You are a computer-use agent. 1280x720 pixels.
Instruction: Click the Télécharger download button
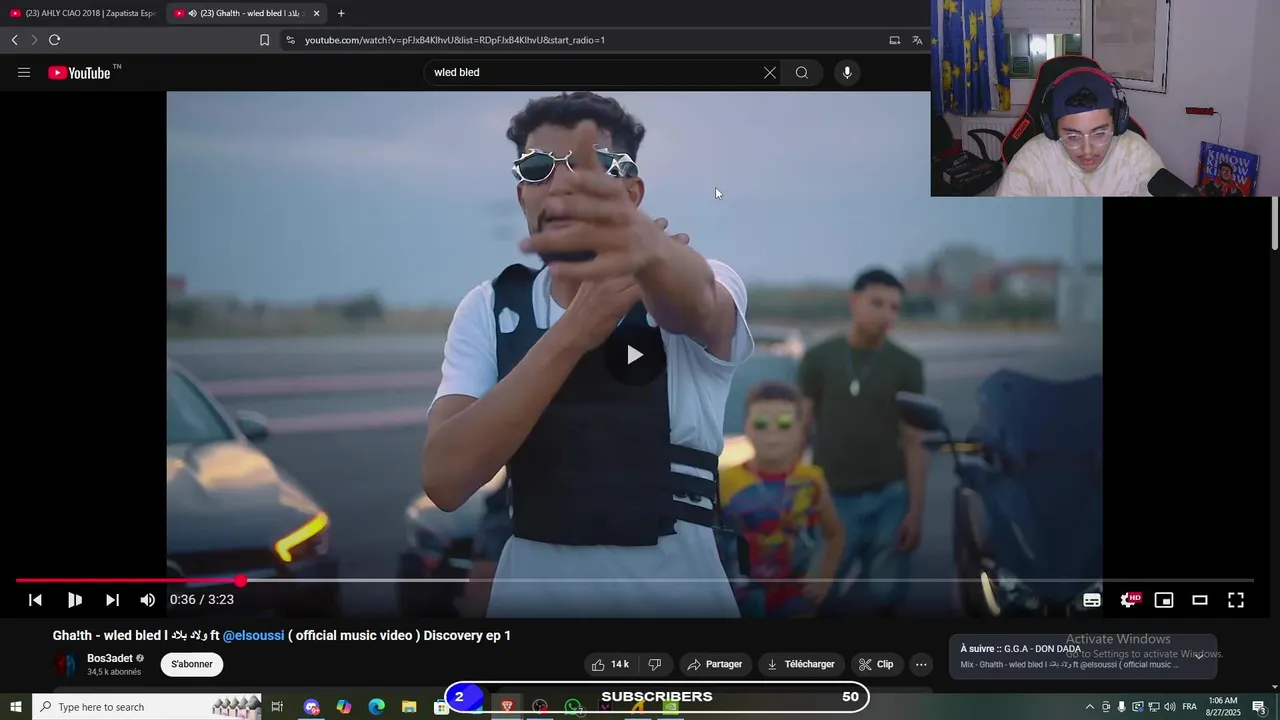(x=801, y=664)
